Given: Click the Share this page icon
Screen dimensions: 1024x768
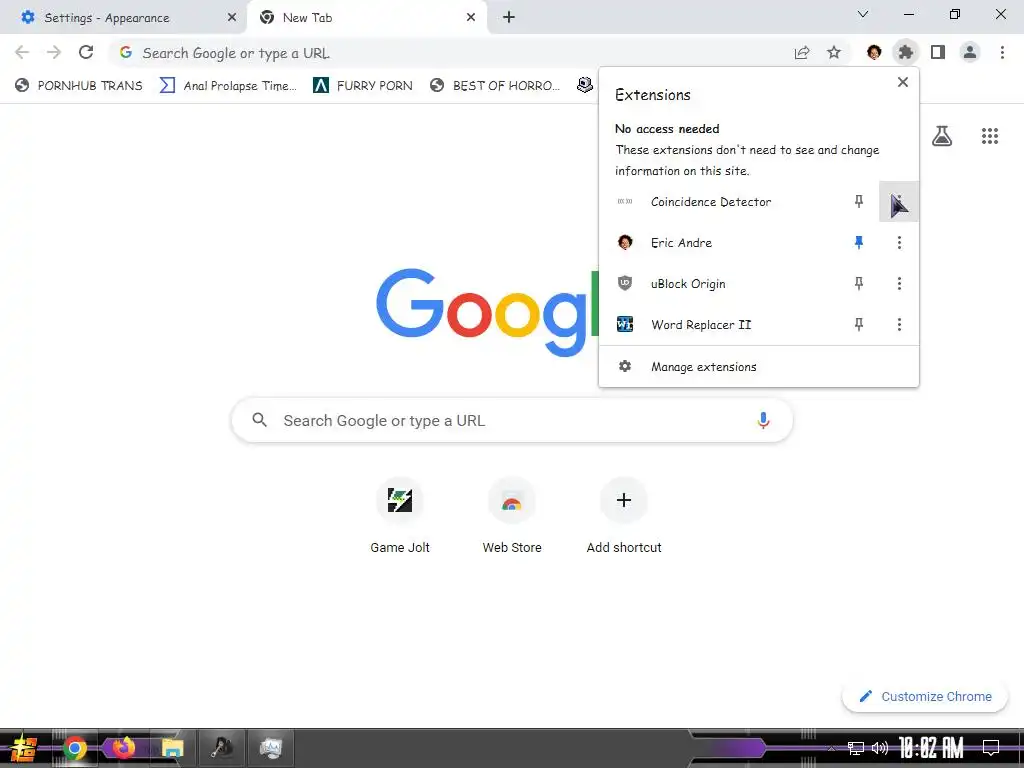Looking at the screenshot, I should pyautogui.click(x=802, y=52).
